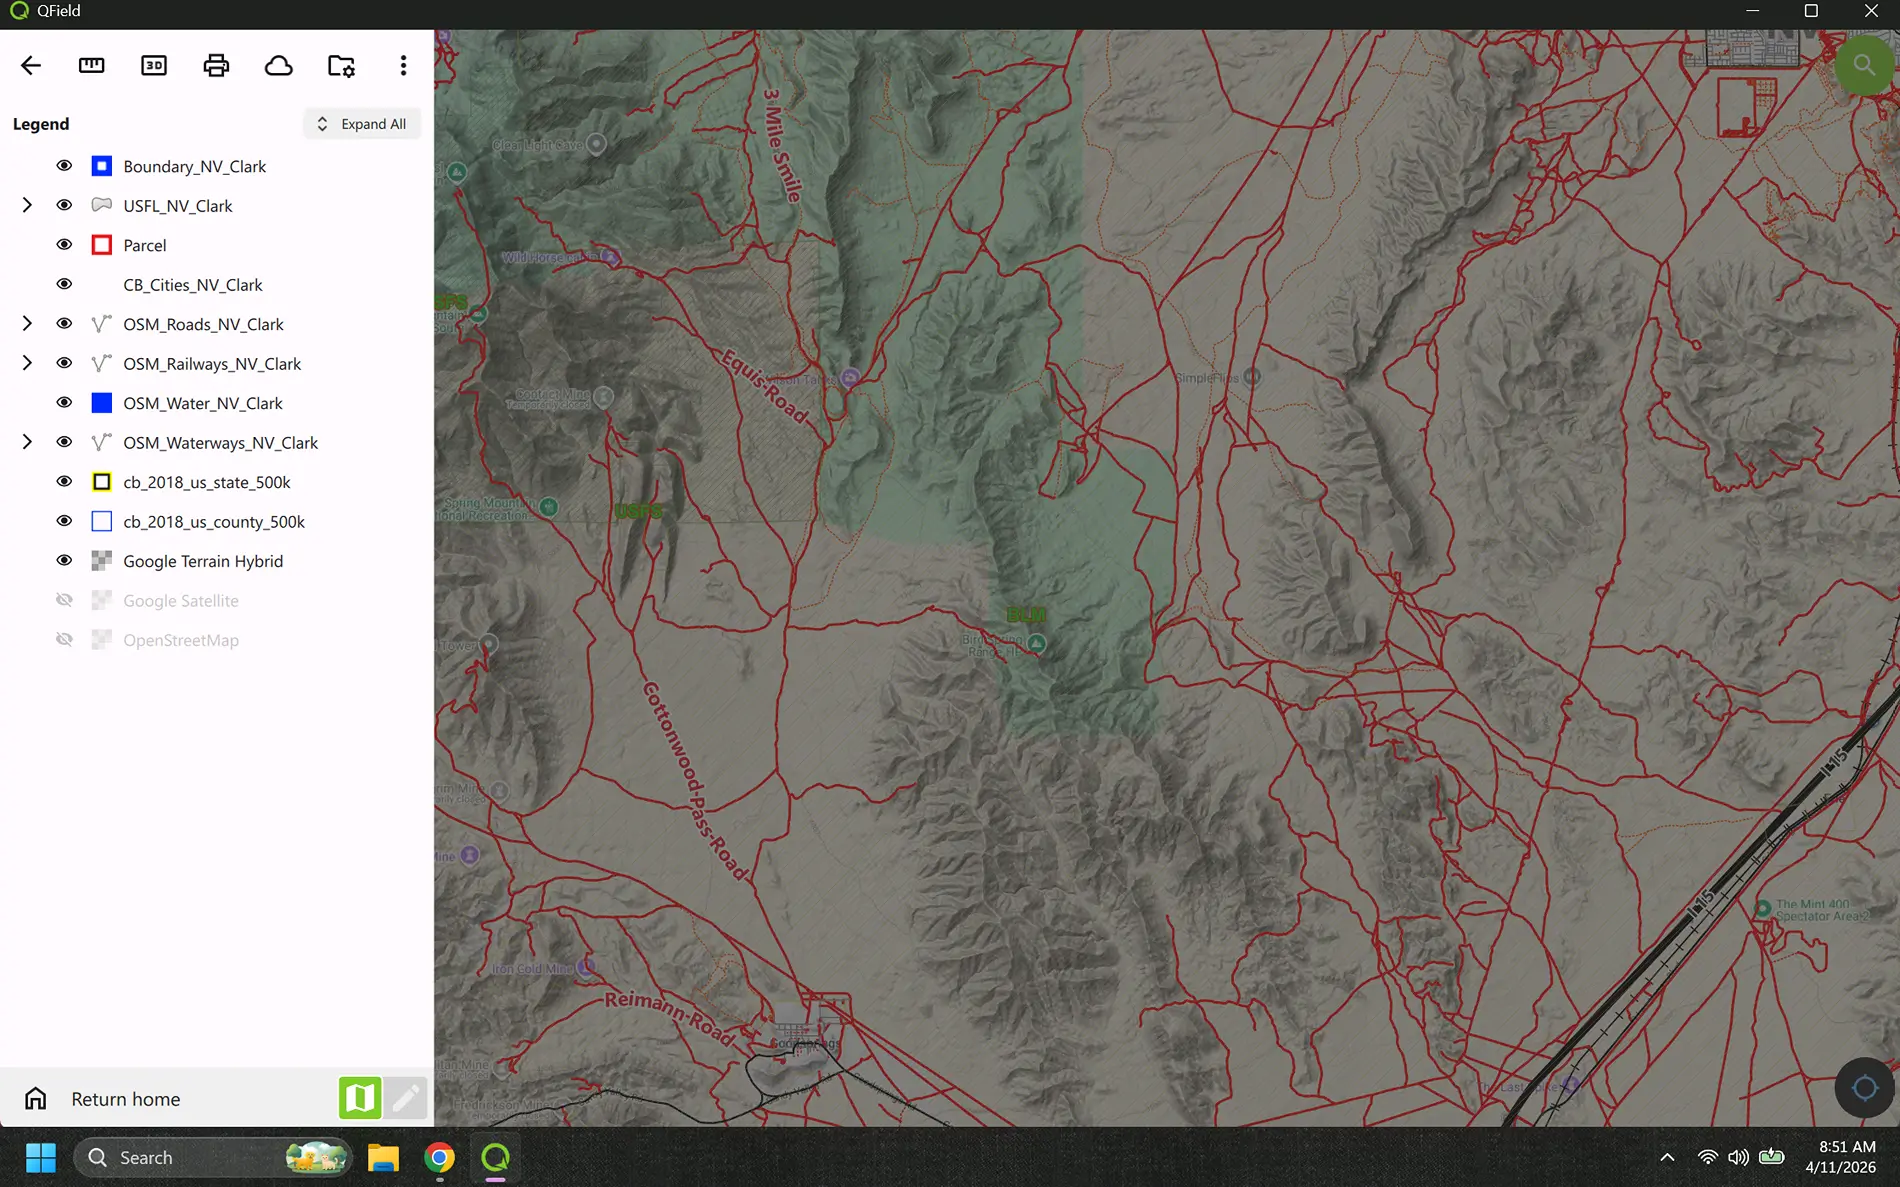Screen dimensions: 1900x1187
Task: Open the three-dot overflow menu
Action: point(403,66)
